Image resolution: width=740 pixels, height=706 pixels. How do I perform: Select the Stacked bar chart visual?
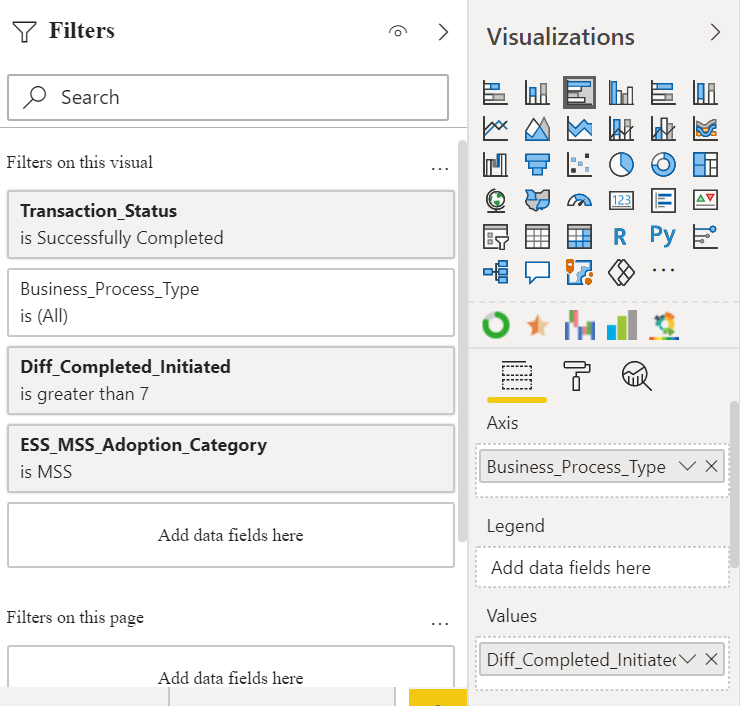(495, 92)
